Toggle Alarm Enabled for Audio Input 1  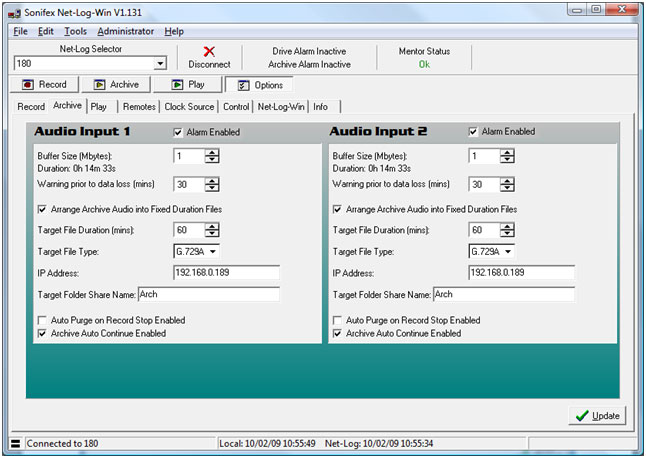178,132
